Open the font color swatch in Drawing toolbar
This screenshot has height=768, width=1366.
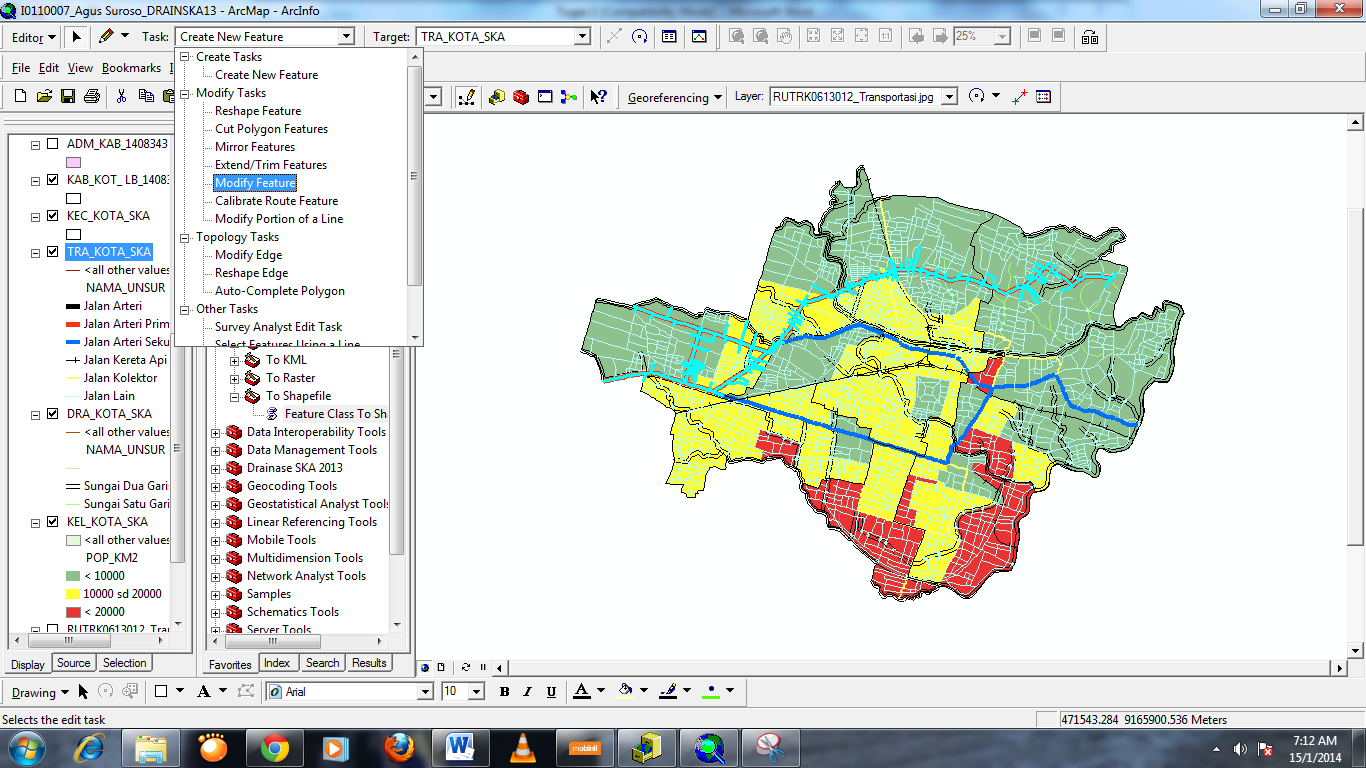click(x=581, y=691)
